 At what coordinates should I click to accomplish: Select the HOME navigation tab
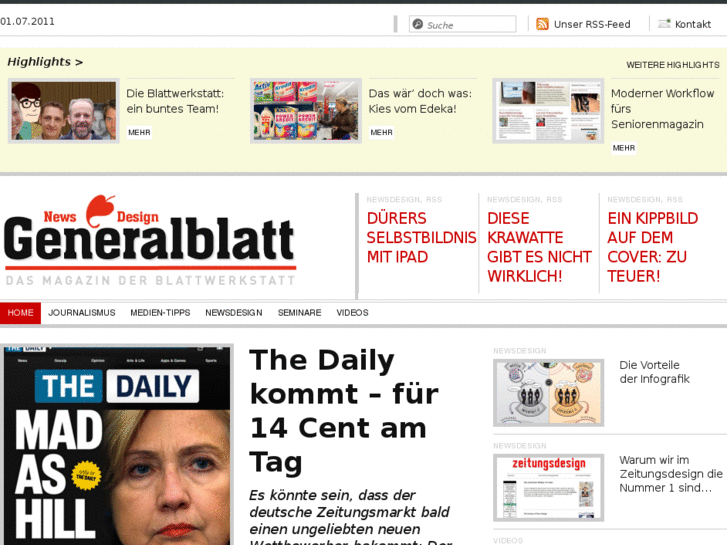[20, 313]
